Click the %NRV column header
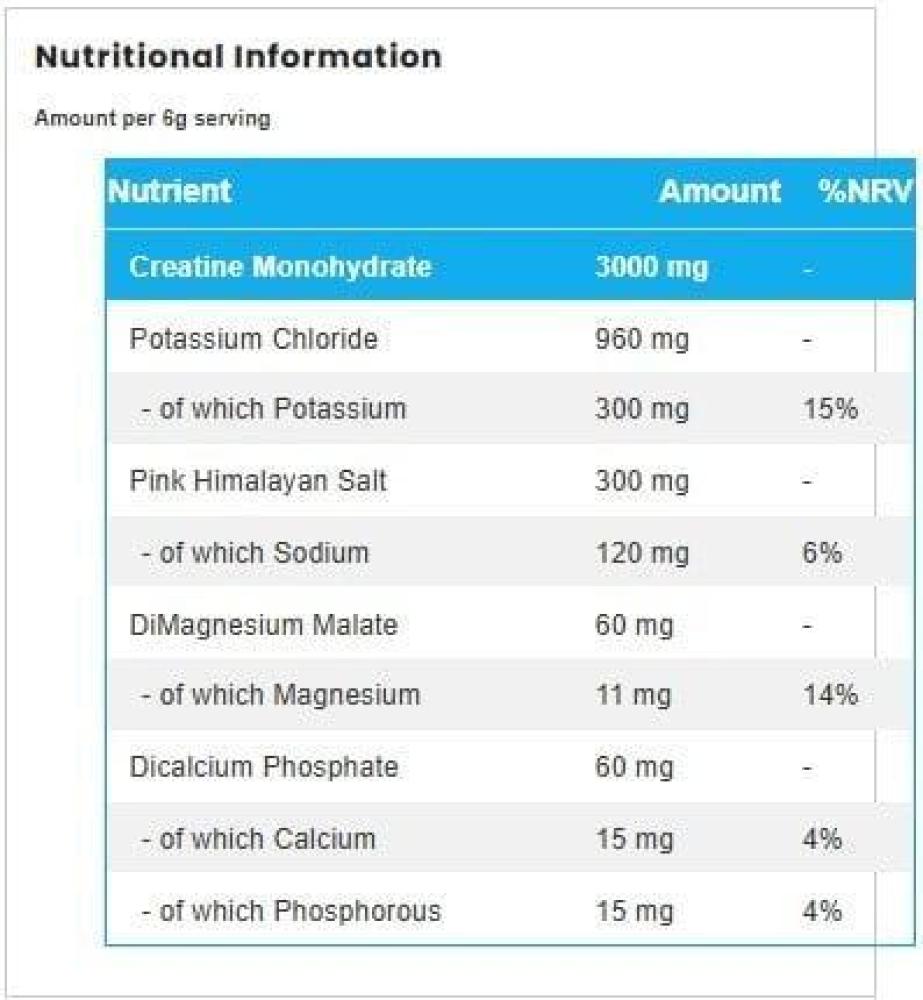Viewport: 923px width, 1000px height. (x=865, y=191)
